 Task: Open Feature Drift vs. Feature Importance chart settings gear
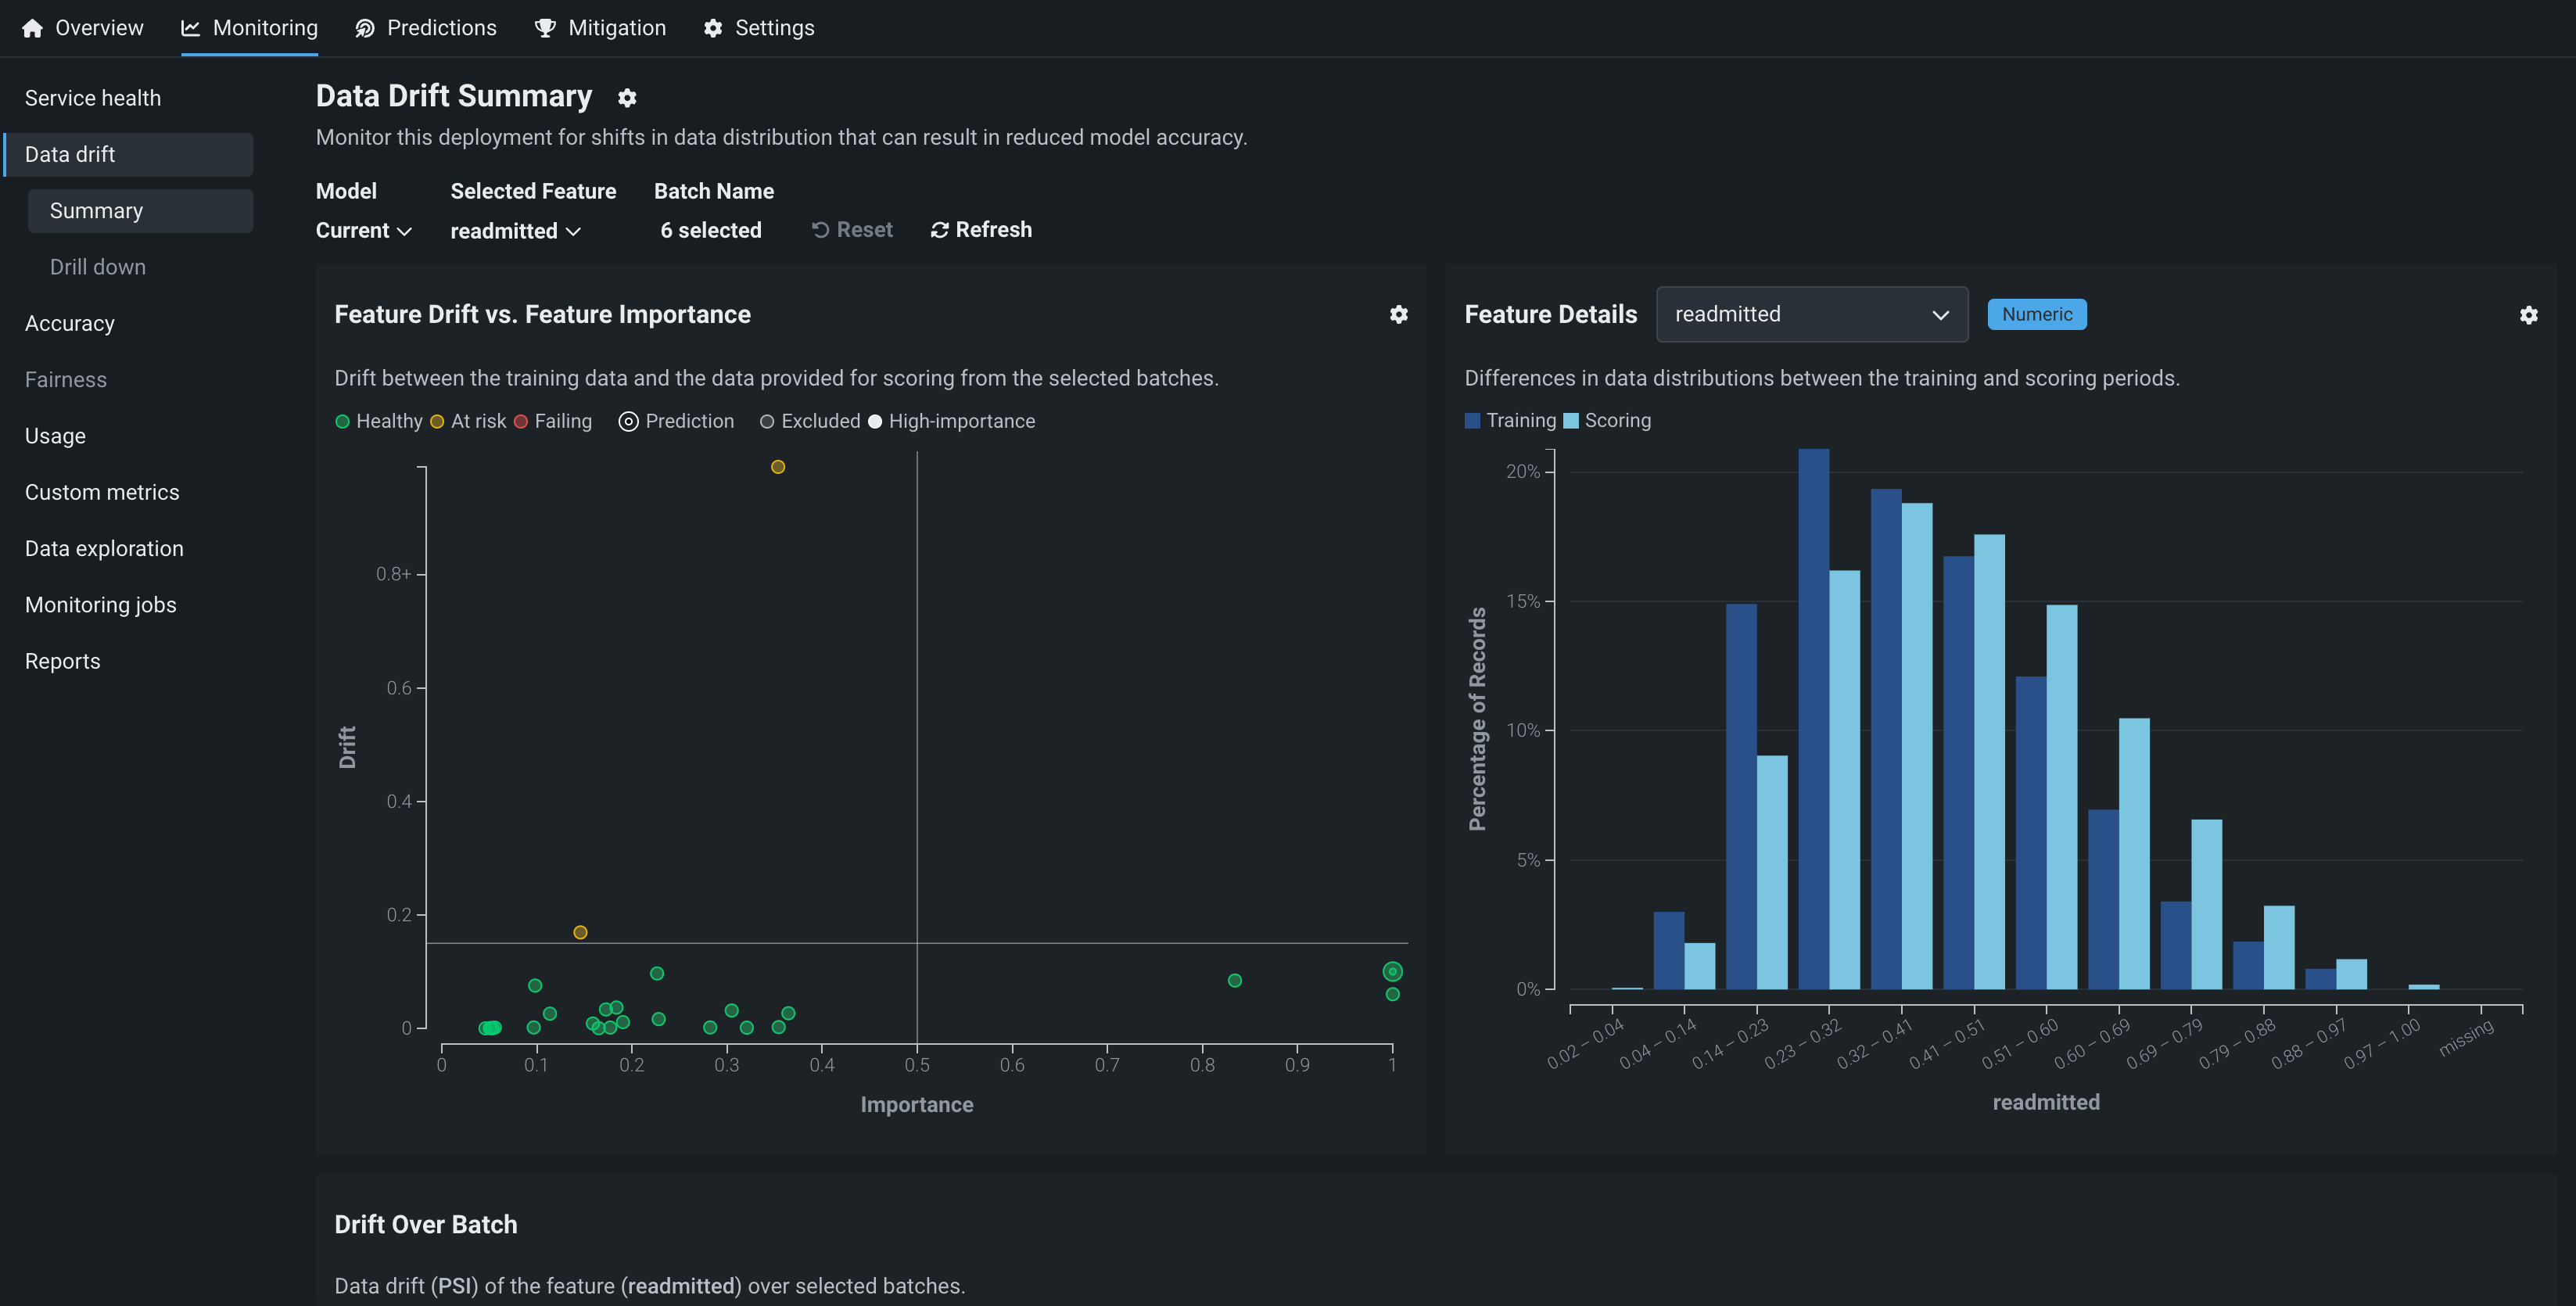[1398, 315]
